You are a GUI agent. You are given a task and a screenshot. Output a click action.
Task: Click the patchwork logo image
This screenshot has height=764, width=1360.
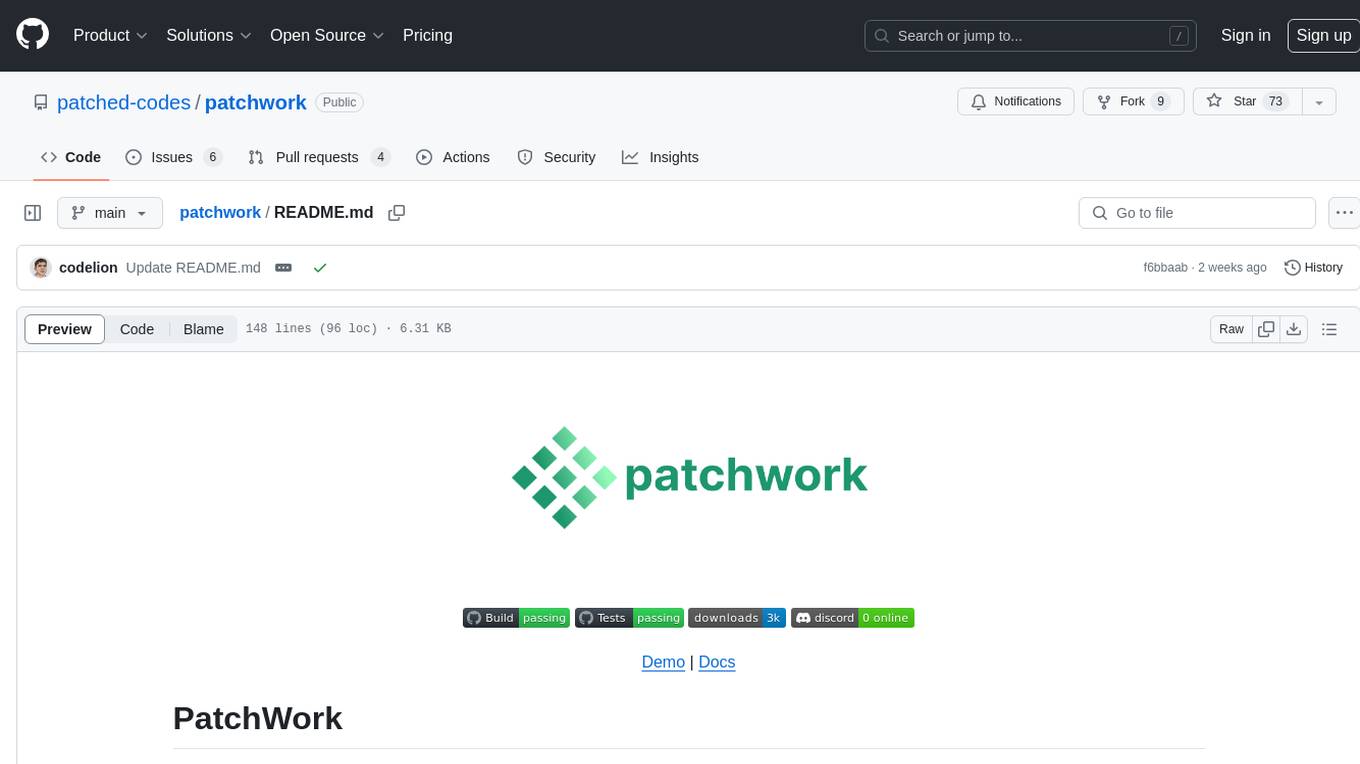click(689, 478)
